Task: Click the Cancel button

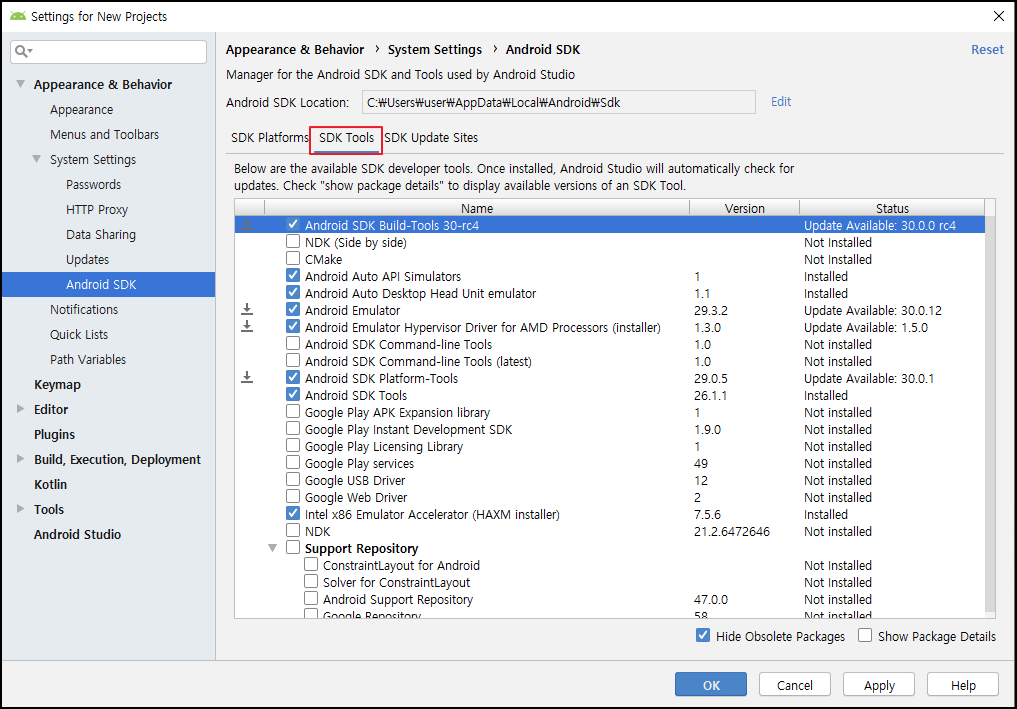Action: point(795,684)
